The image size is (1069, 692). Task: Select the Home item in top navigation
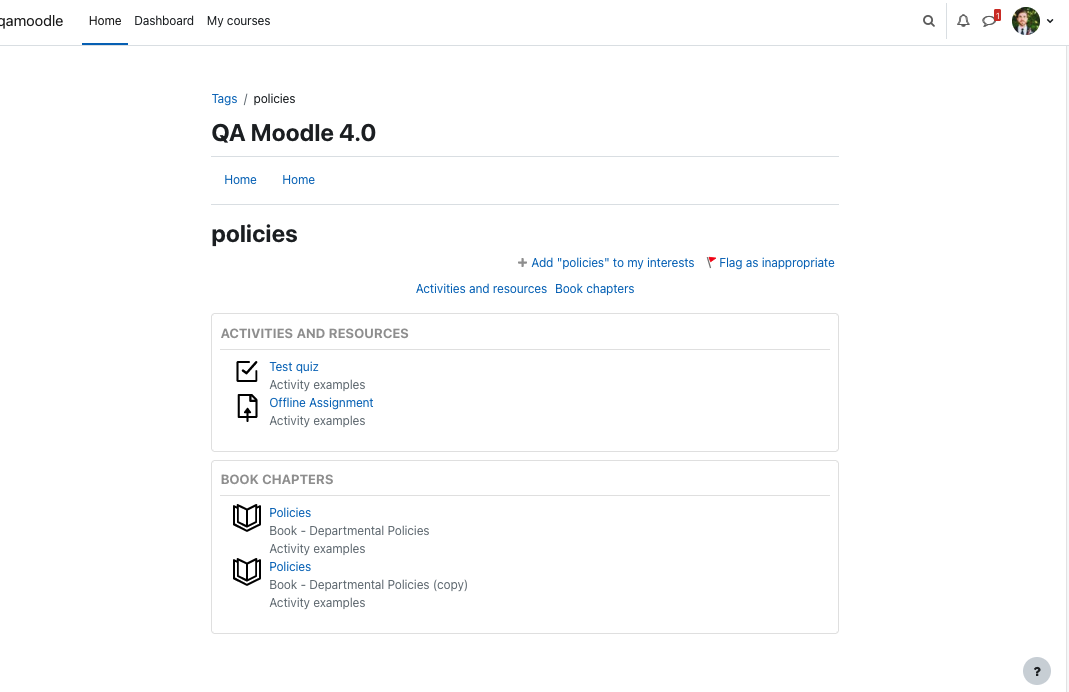[x=105, y=21]
